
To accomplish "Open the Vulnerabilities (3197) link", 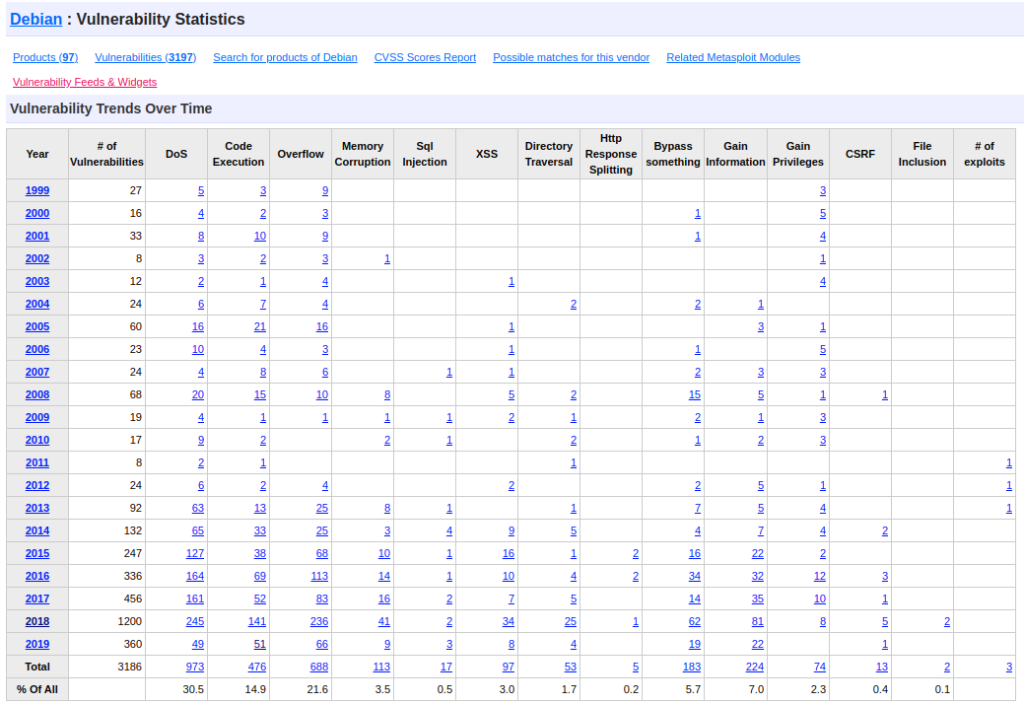I will (145, 58).
